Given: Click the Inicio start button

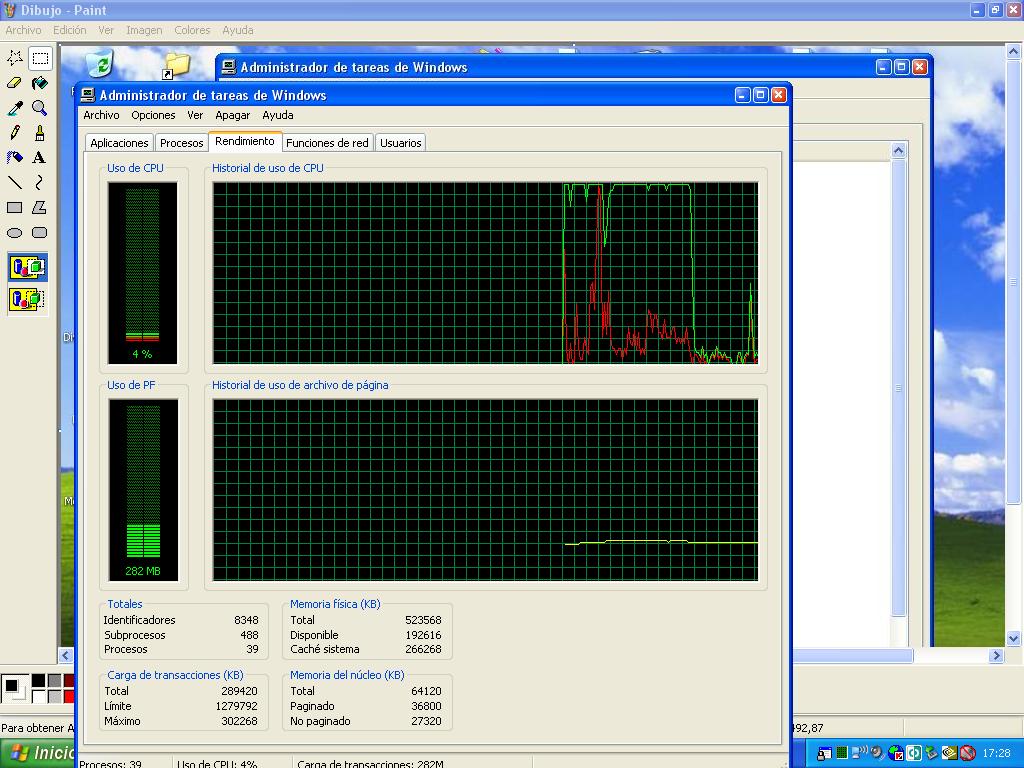Looking at the screenshot, I should click(40, 753).
